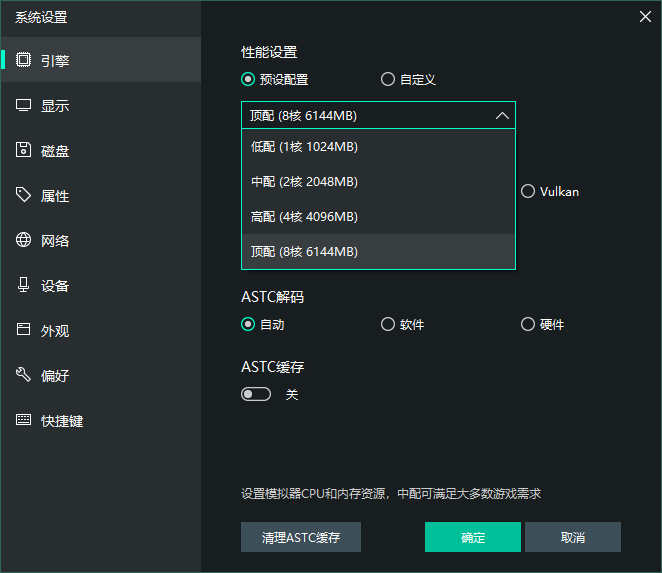
Task: Click the 外观 window icon
Action: click(x=23, y=330)
